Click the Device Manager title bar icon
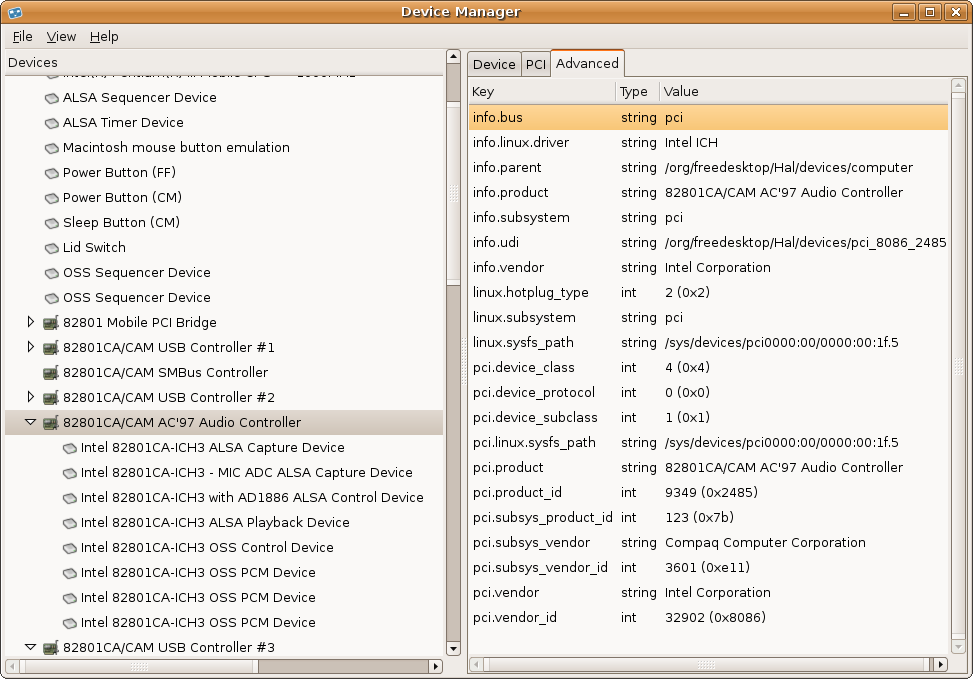This screenshot has height=679, width=973. (x=15, y=12)
